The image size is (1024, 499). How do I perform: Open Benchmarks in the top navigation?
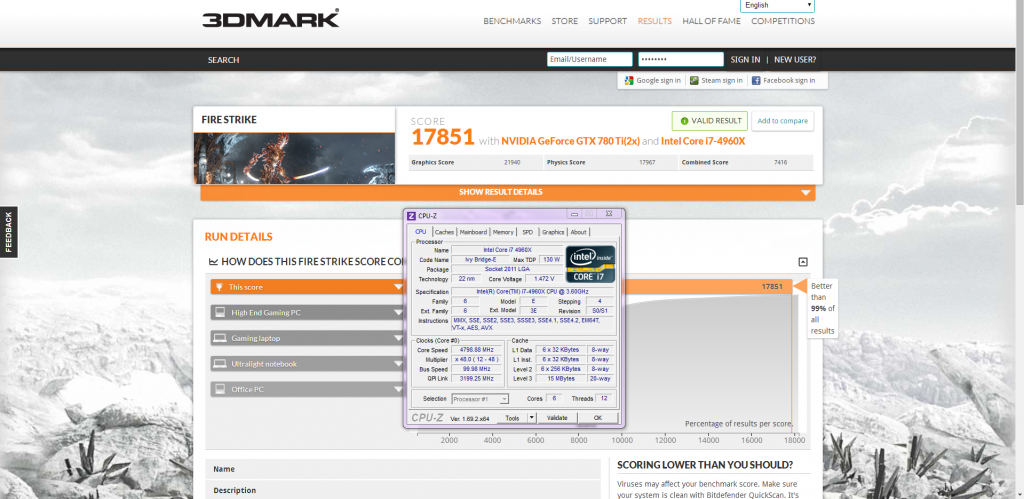[512, 21]
